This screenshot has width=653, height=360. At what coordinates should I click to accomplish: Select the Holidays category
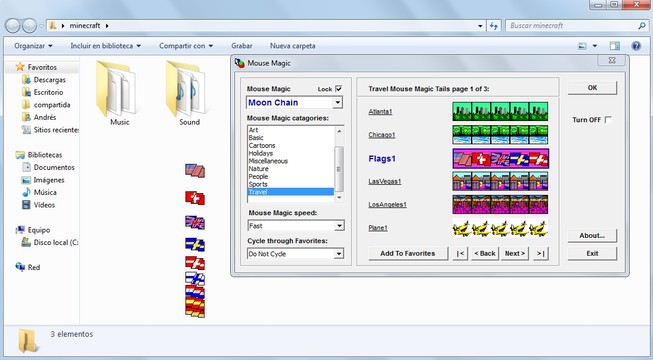point(261,153)
